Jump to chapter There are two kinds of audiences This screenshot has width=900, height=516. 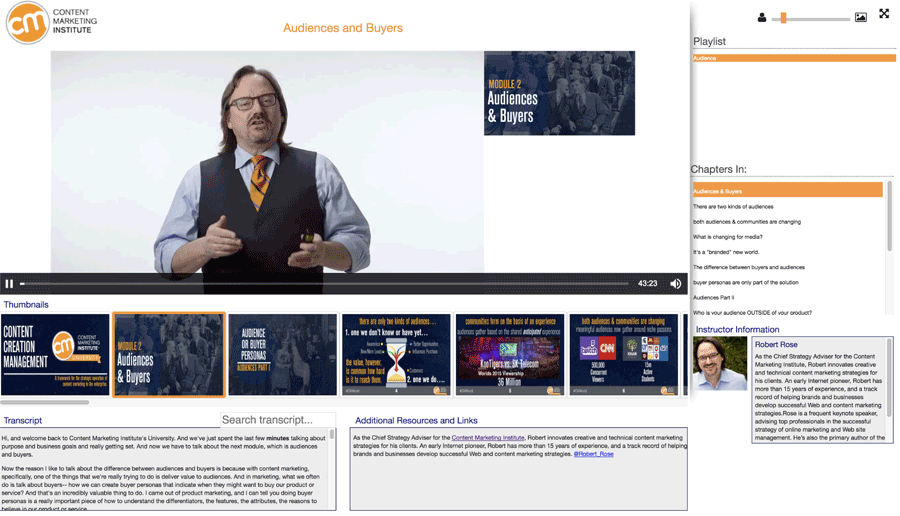point(733,207)
